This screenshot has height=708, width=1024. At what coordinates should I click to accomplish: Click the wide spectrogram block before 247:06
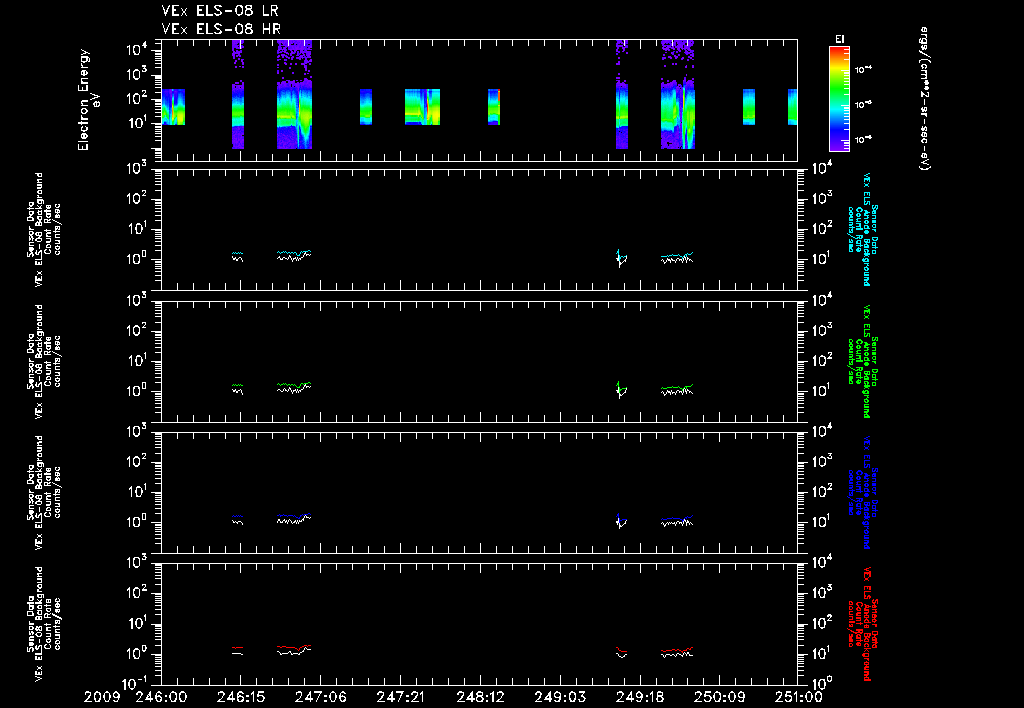pyautogui.click(x=295, y=95)
